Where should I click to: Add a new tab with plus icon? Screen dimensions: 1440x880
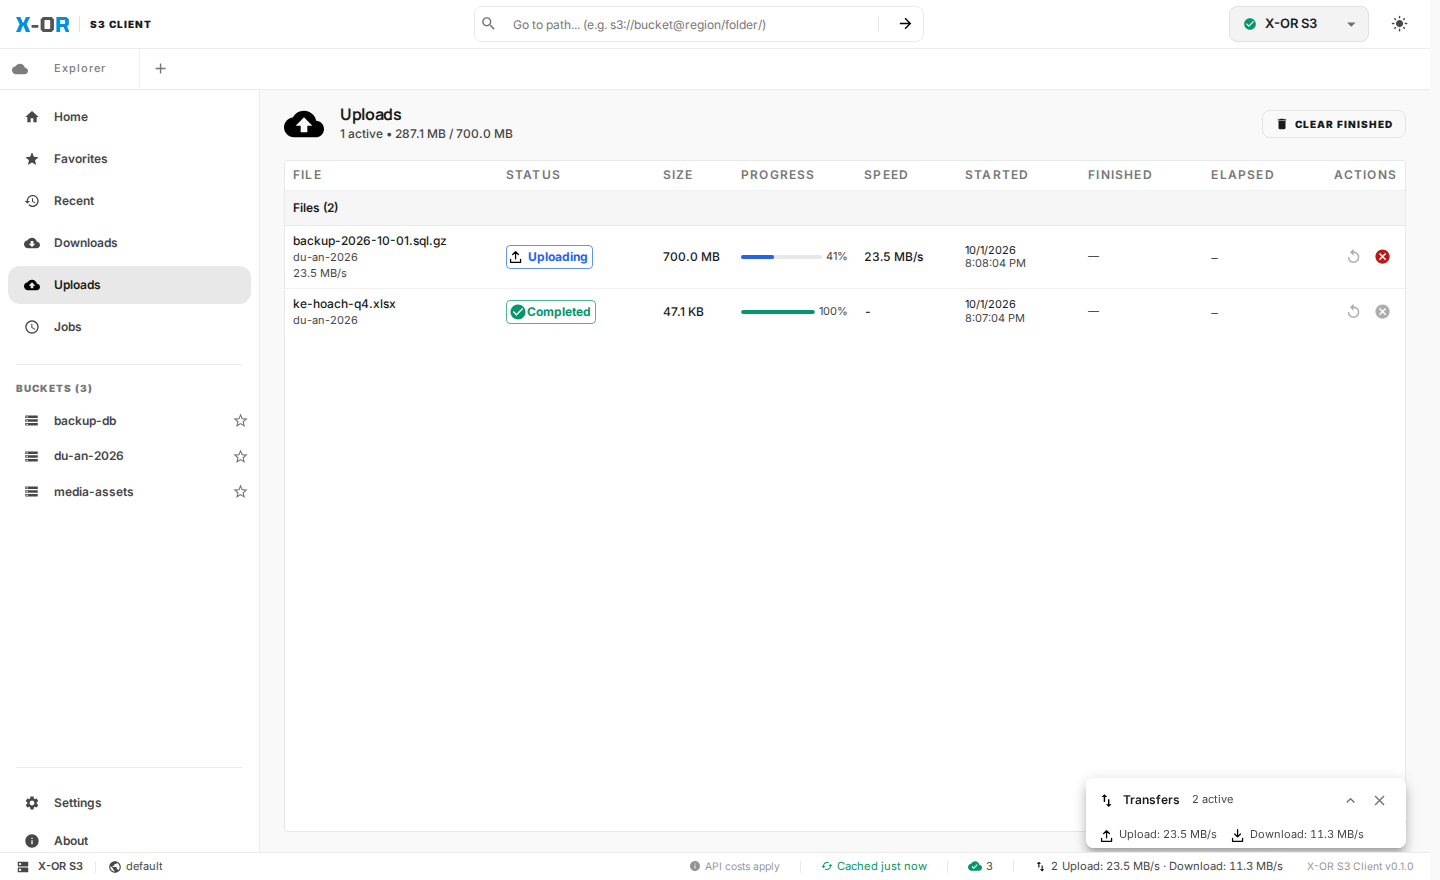[160, 69]
